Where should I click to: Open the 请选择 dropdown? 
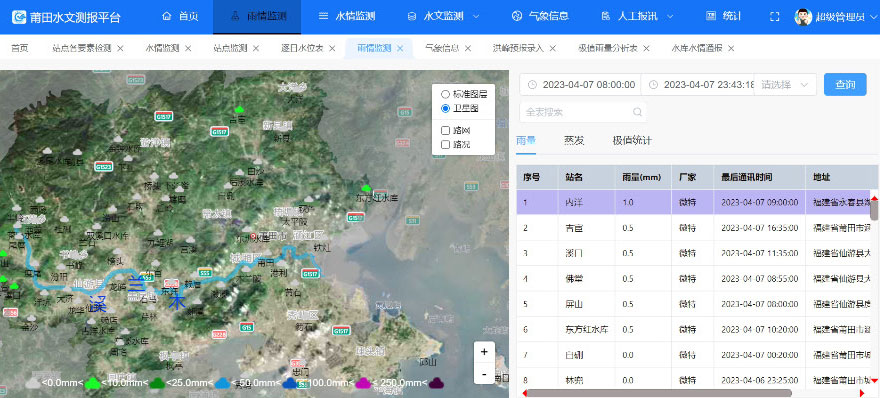785,85
